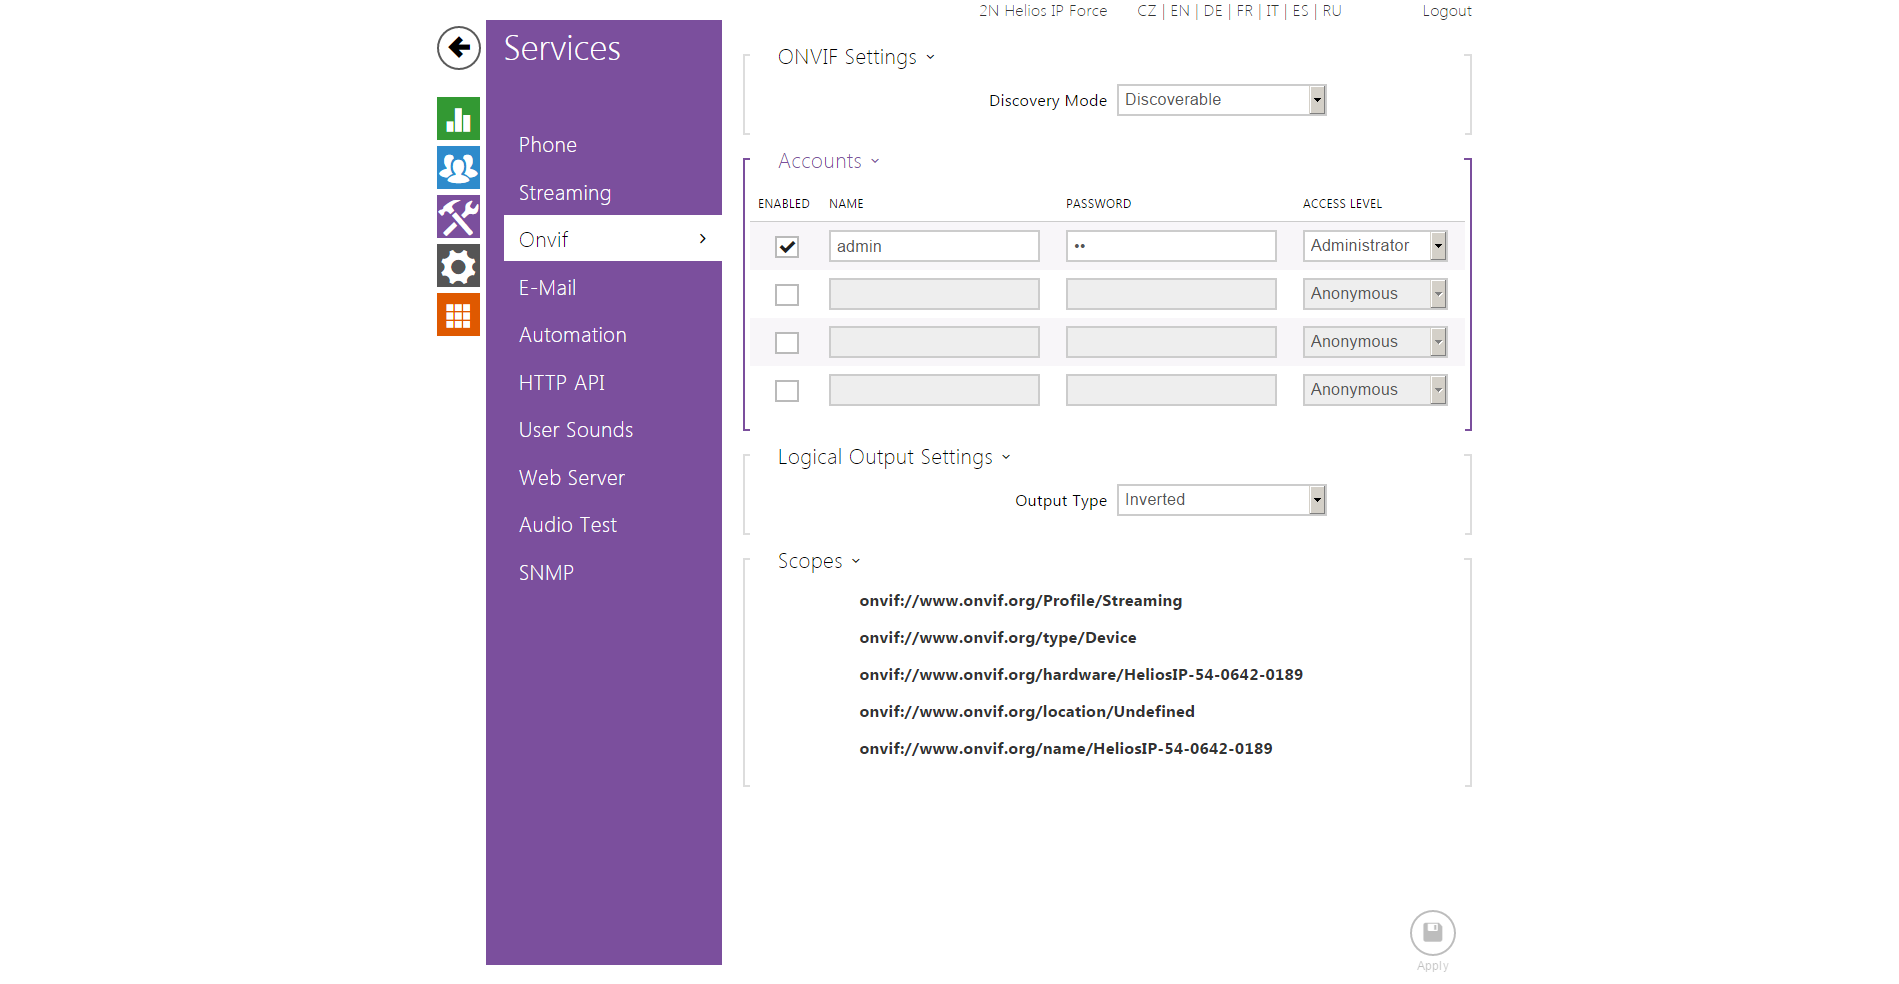Open the green Status chart icon
1899x984 pixels.
[458, 119]
